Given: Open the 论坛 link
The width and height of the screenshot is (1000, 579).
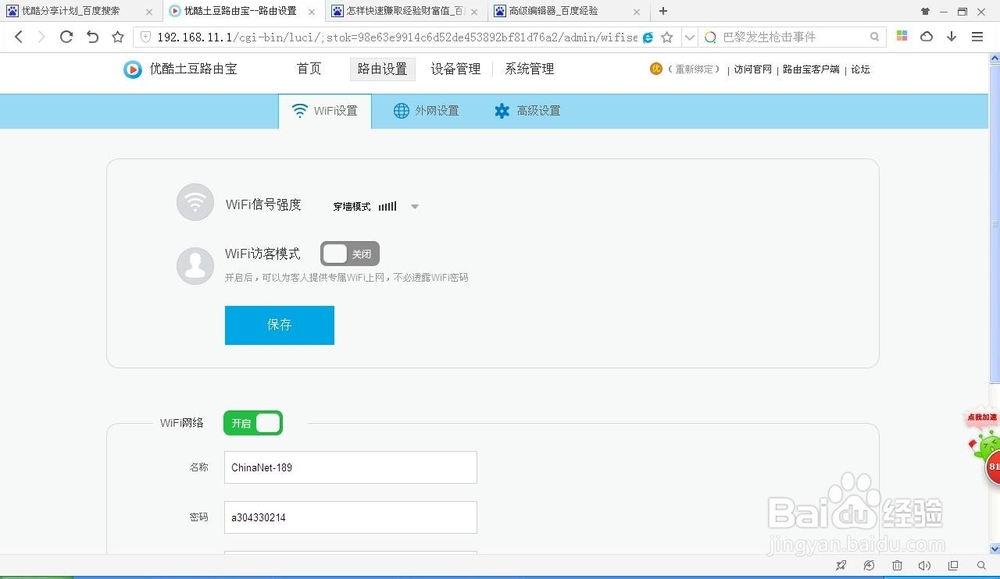Looking at the screenshot, I should (860, 69).
